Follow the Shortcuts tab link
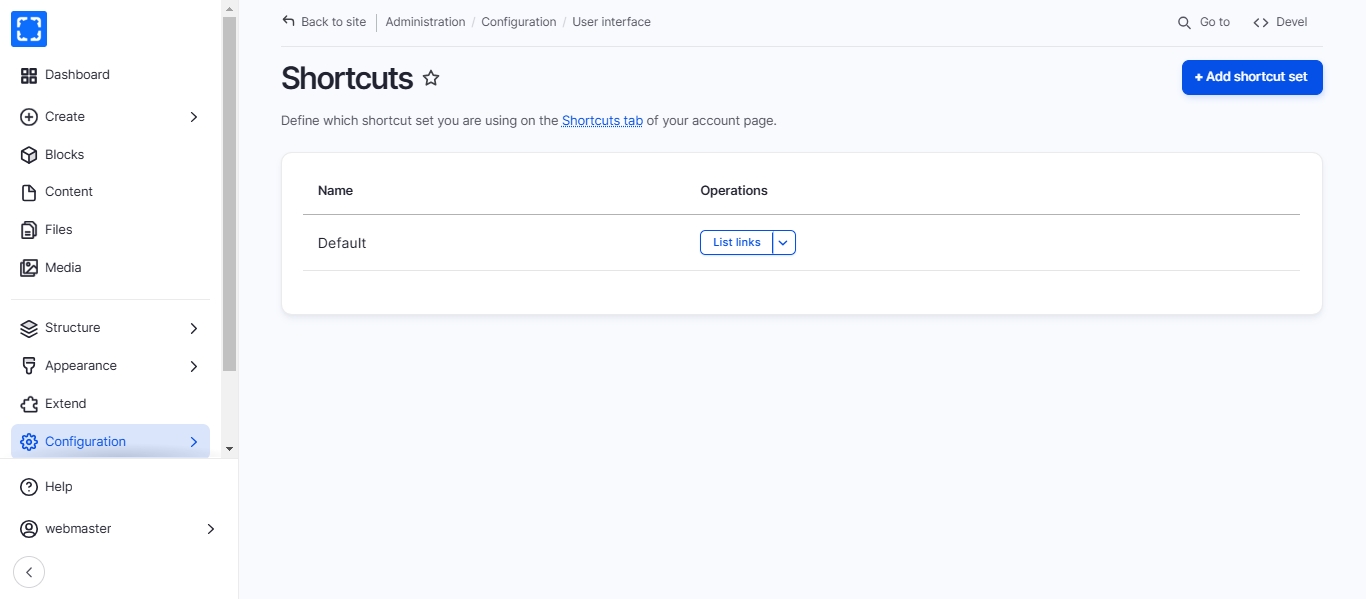Screen dimensions: 1366x599 (x=602, y=121)
